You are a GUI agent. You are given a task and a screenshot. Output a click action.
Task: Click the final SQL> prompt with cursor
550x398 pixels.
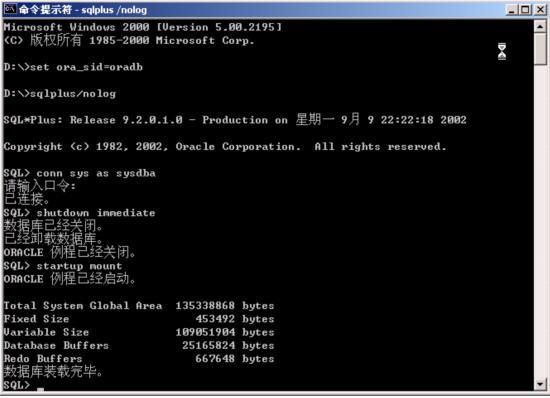tap(24, 385)
